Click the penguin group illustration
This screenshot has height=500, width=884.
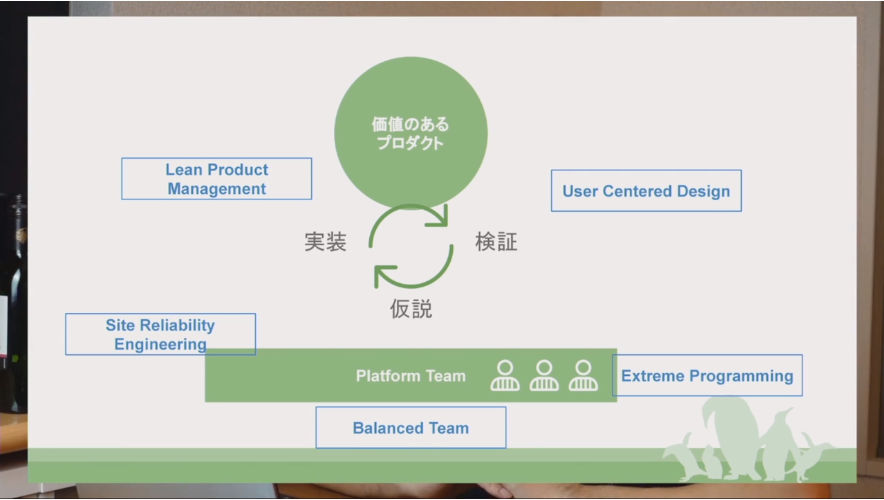(x=747, y=440)
